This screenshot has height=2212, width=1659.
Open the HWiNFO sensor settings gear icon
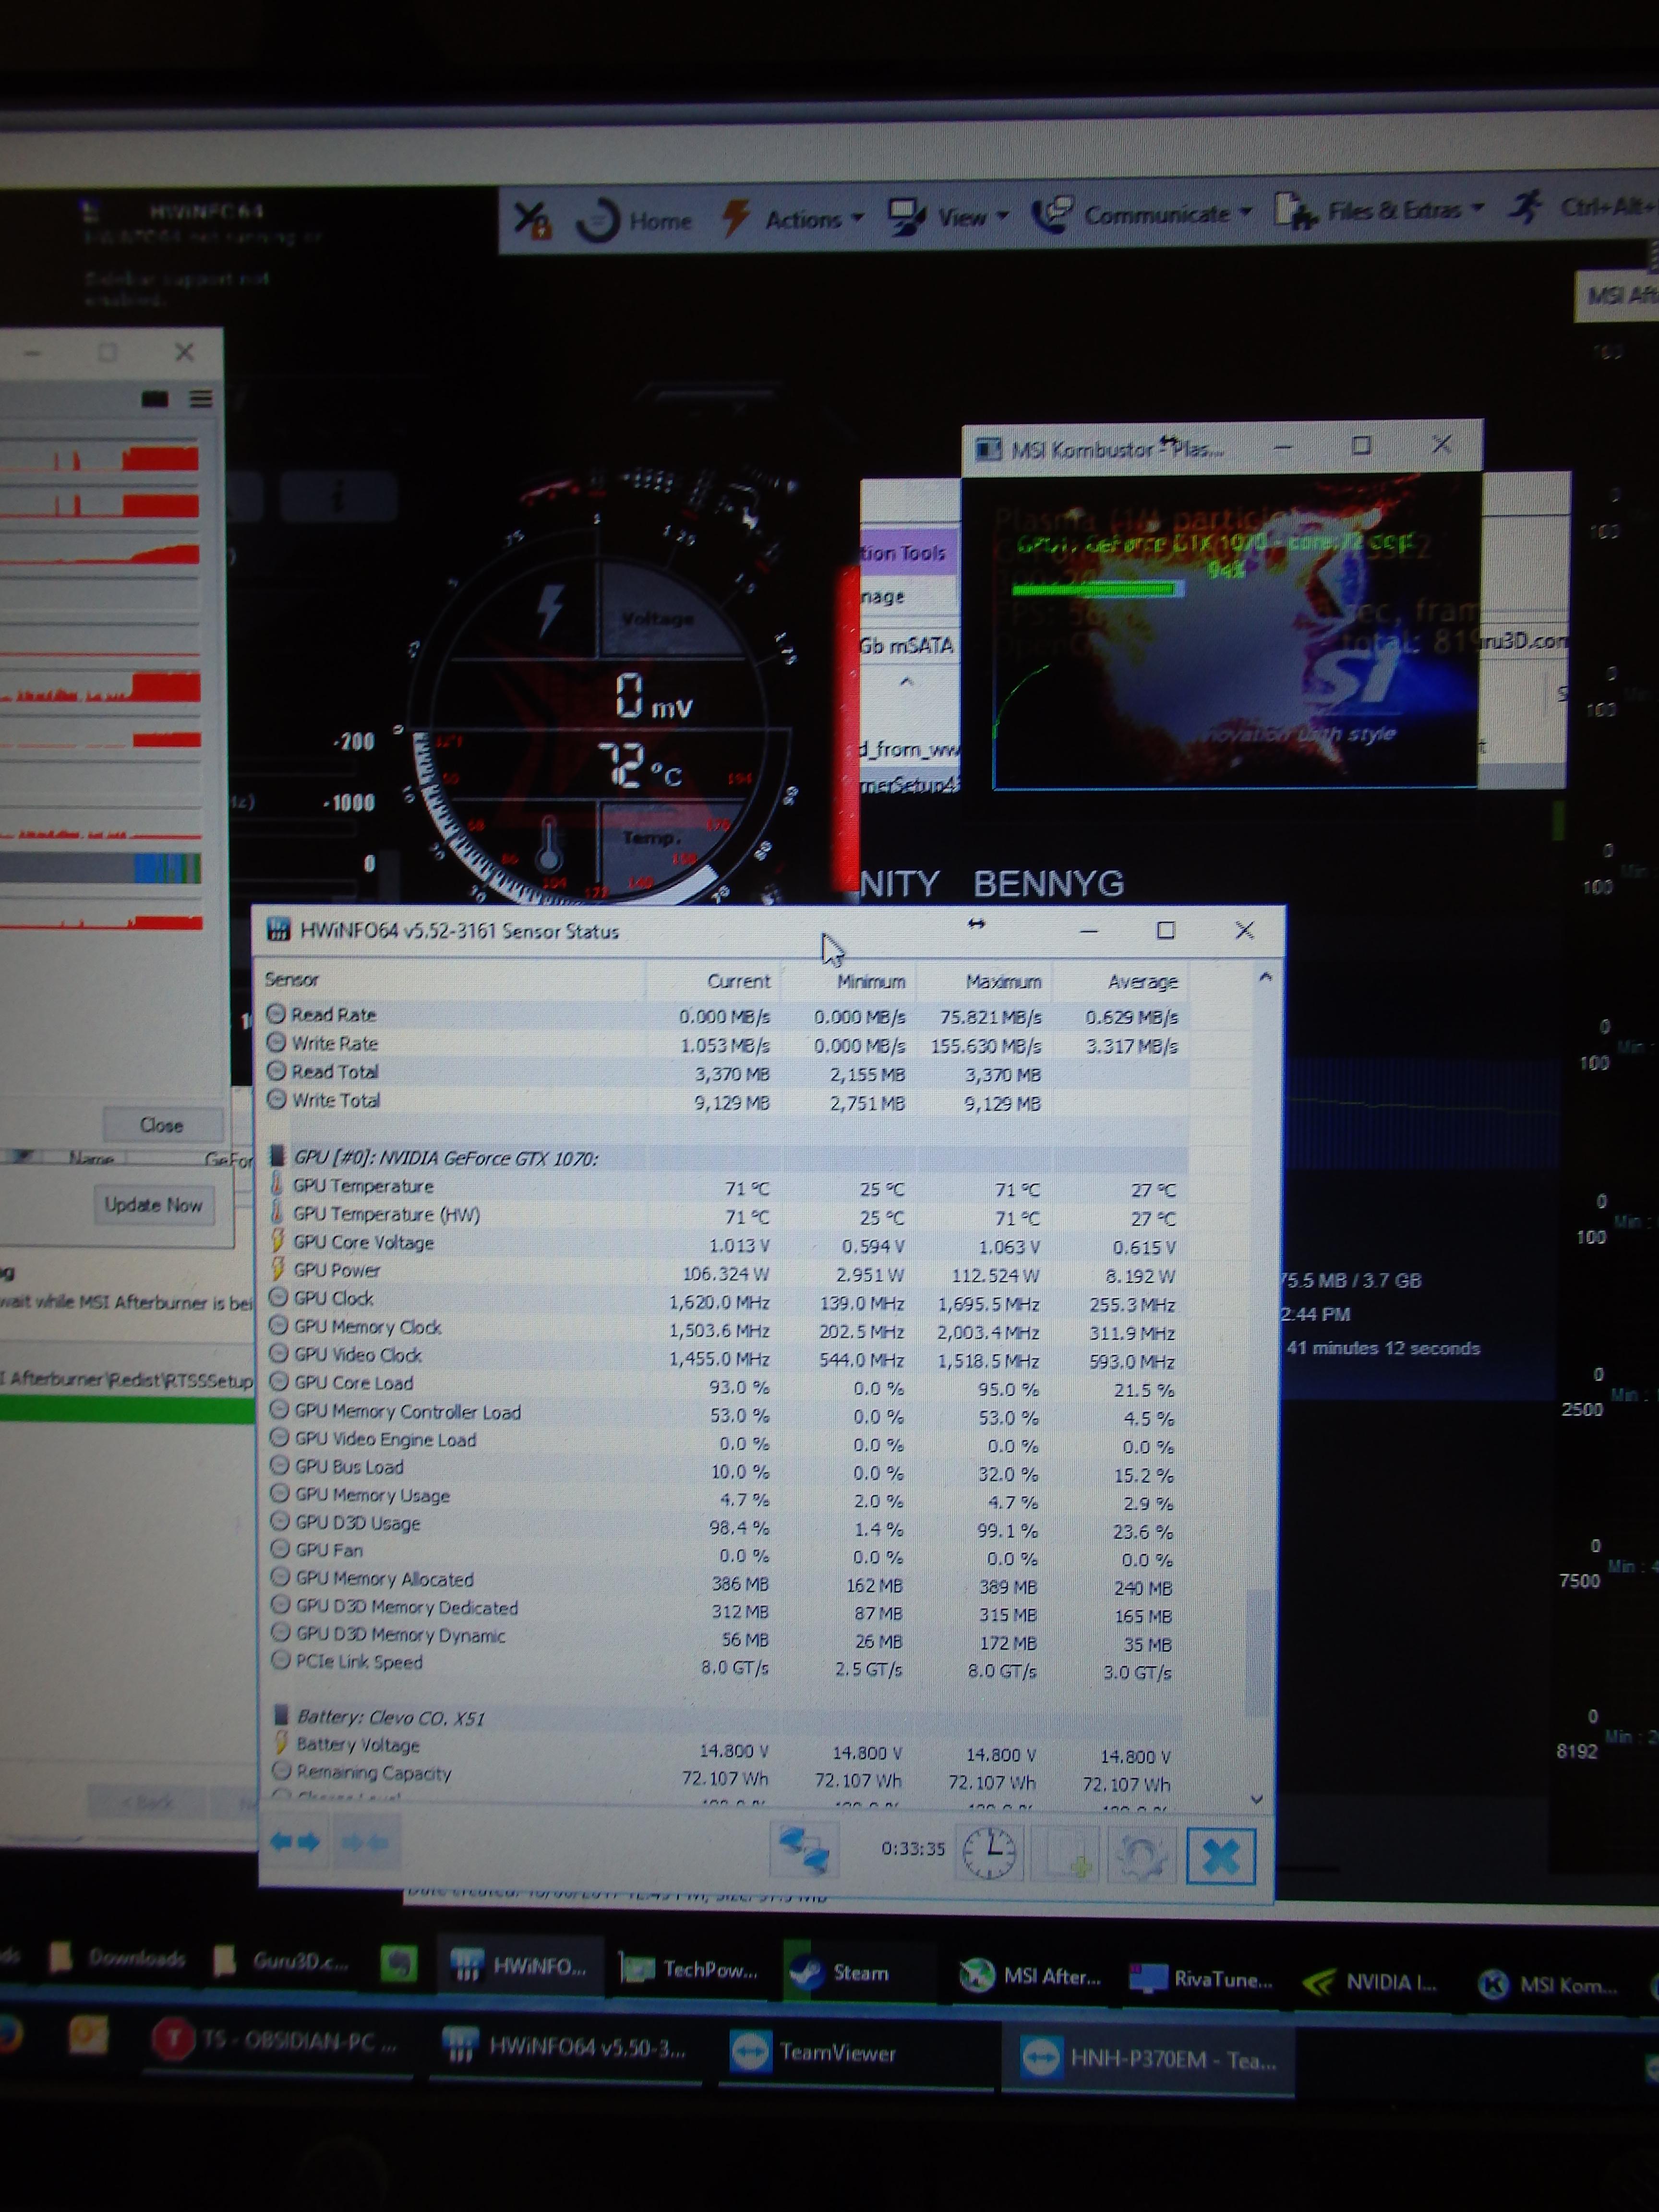(1143, 1855)
